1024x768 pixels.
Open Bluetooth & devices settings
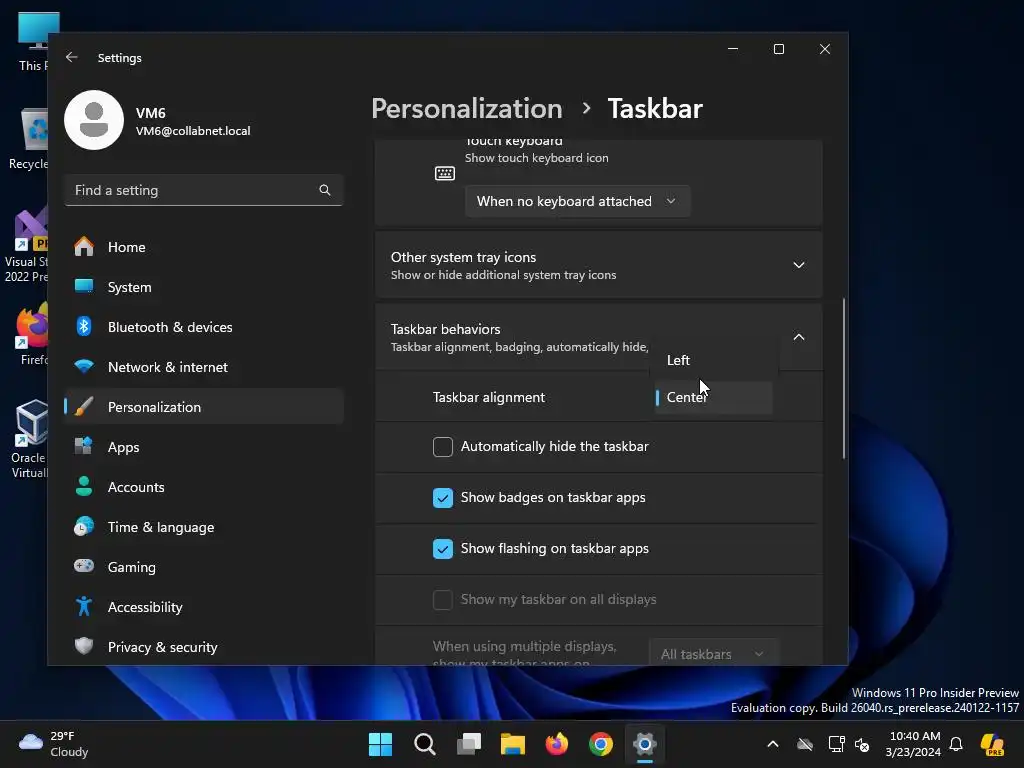[204, 327]
